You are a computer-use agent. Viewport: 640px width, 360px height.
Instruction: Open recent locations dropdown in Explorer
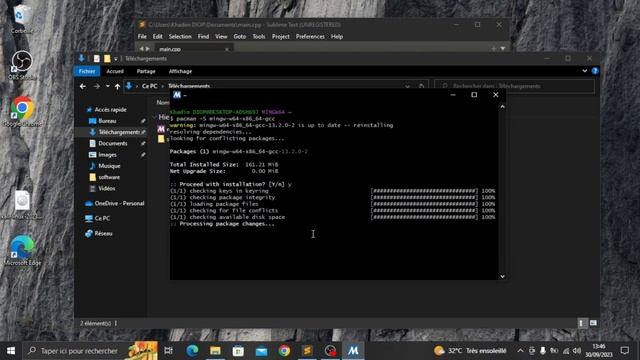[x=108, y=87]
